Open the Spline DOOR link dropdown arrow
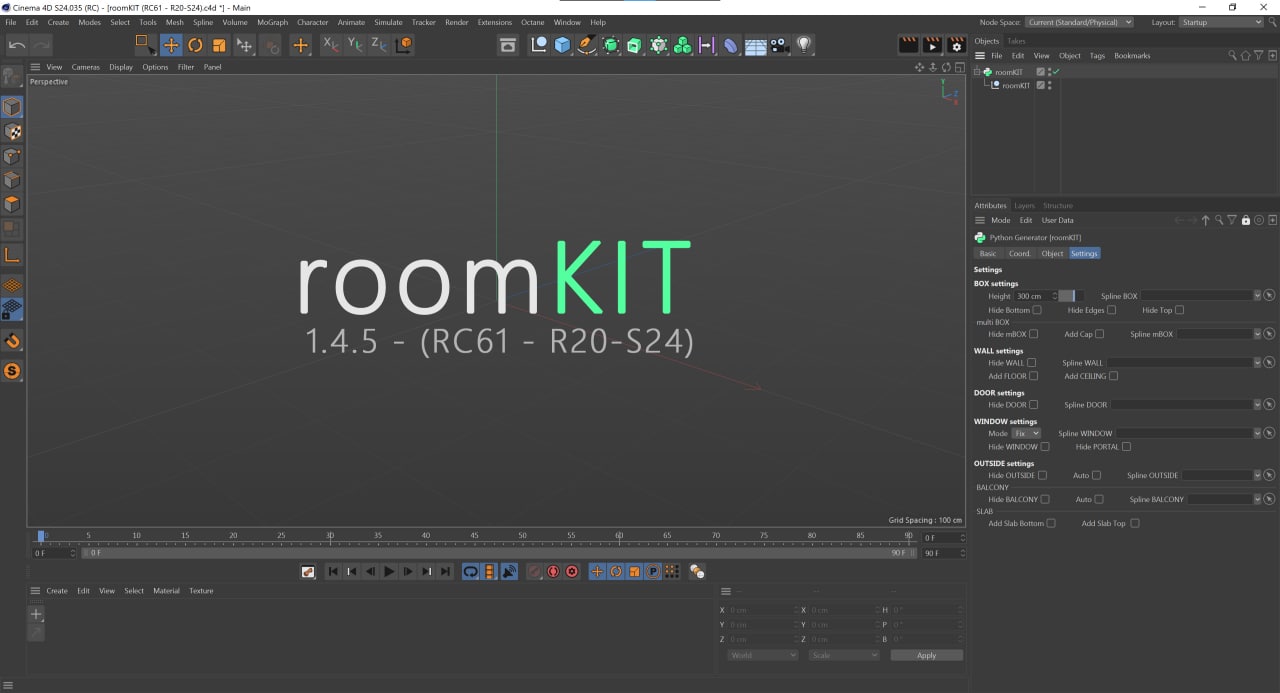Image resolution: width=1280 pixels, height=693 pixels. pyautogui.click(x=1257, y=405)
